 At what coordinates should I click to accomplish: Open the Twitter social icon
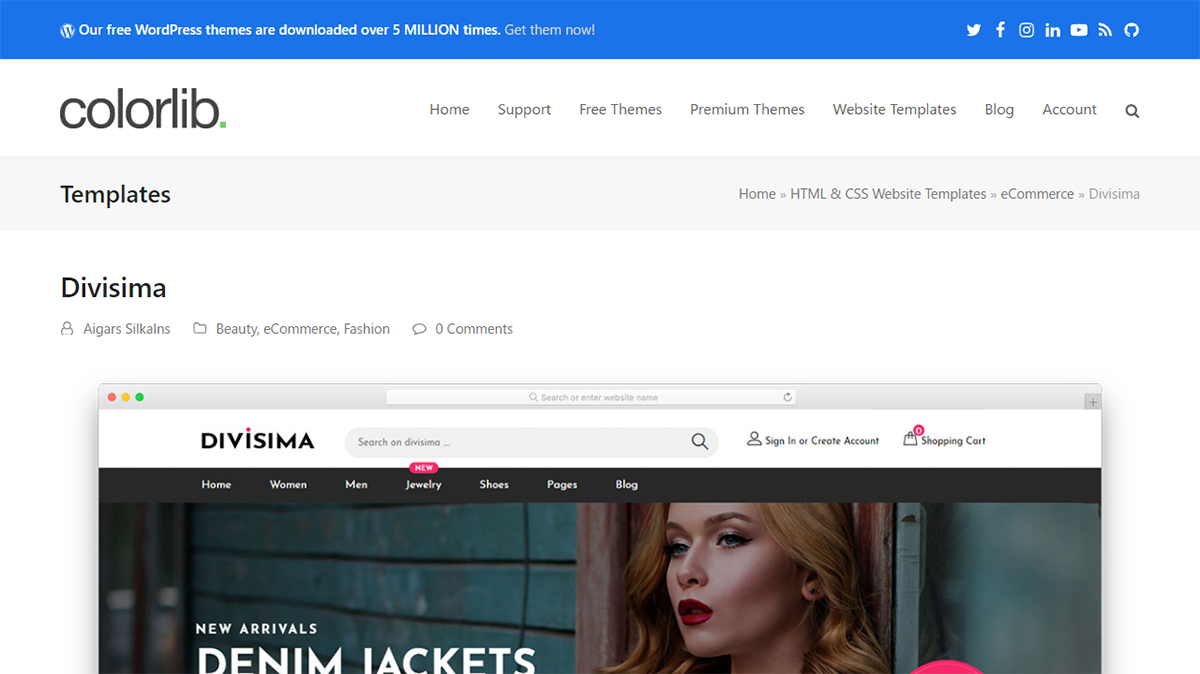[x=973, y=30]
